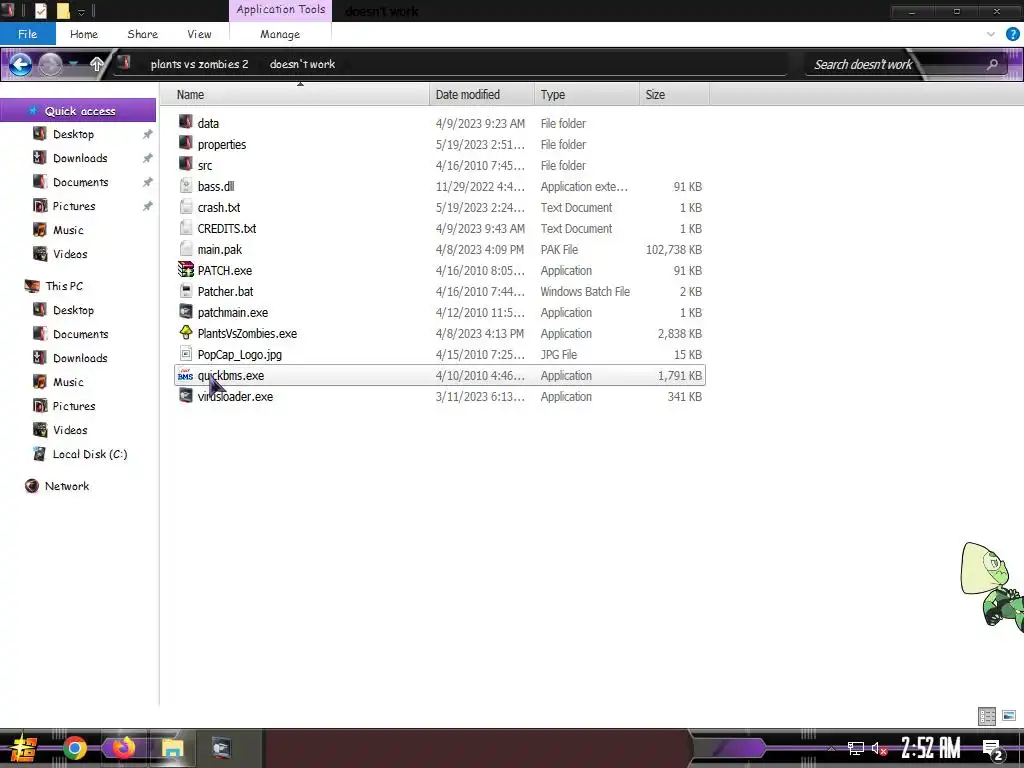Open pinned Documents under Quick access

(x=80, y=182)
